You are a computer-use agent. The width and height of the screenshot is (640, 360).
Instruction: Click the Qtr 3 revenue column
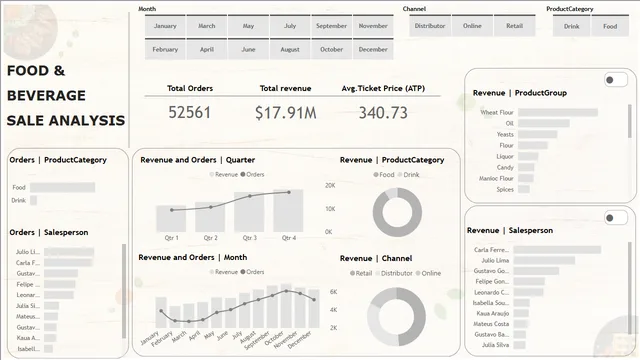249,213
